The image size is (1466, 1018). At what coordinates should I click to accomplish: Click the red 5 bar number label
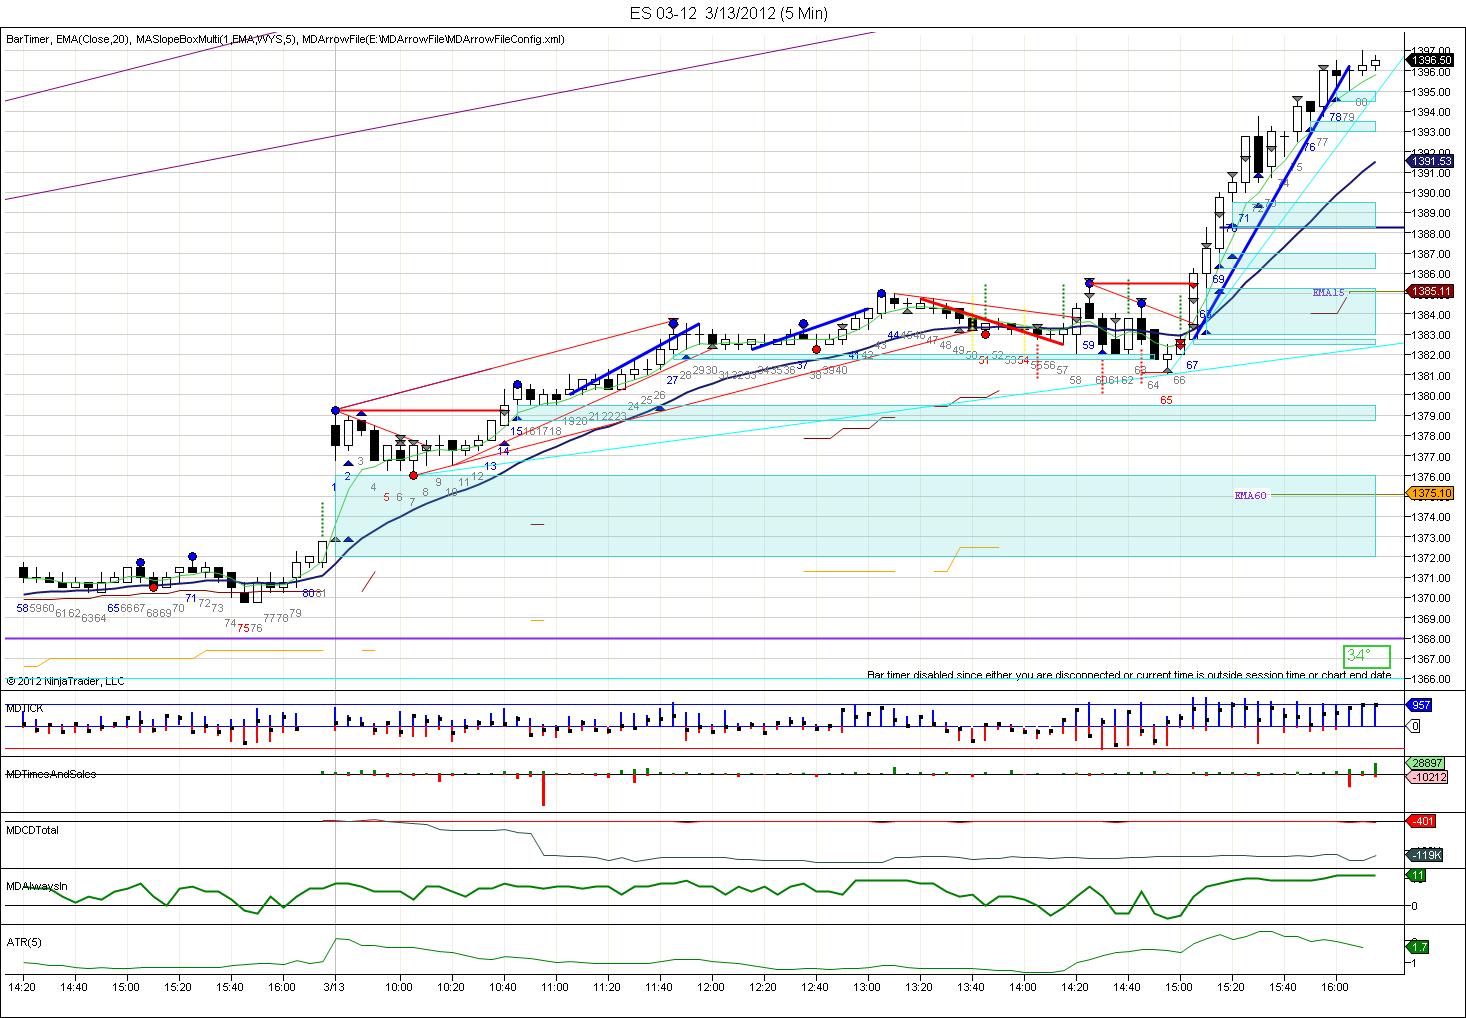(x=386, y=496)
